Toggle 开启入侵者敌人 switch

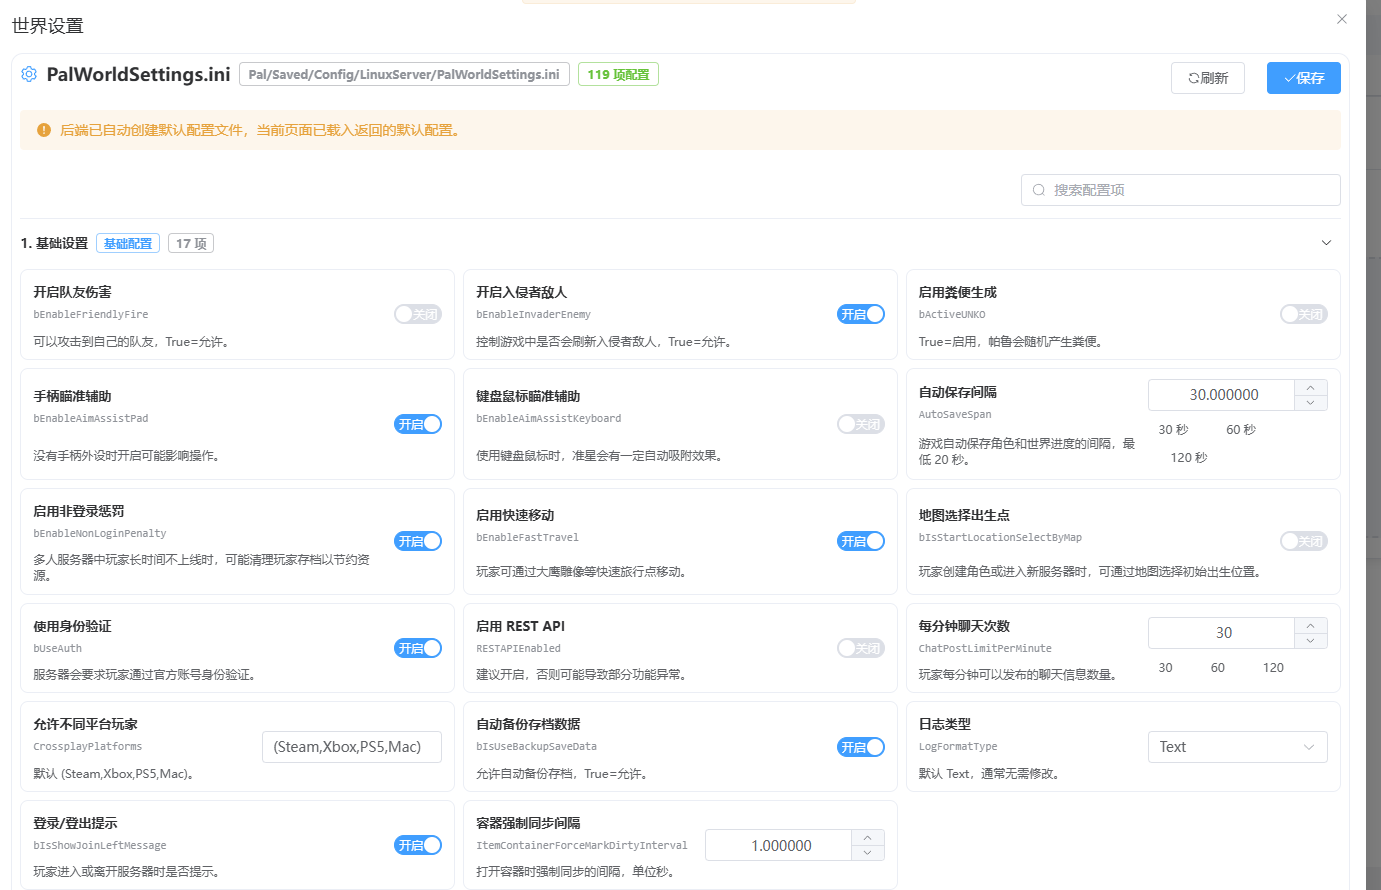pyautogui.click(x=861, y=314)
